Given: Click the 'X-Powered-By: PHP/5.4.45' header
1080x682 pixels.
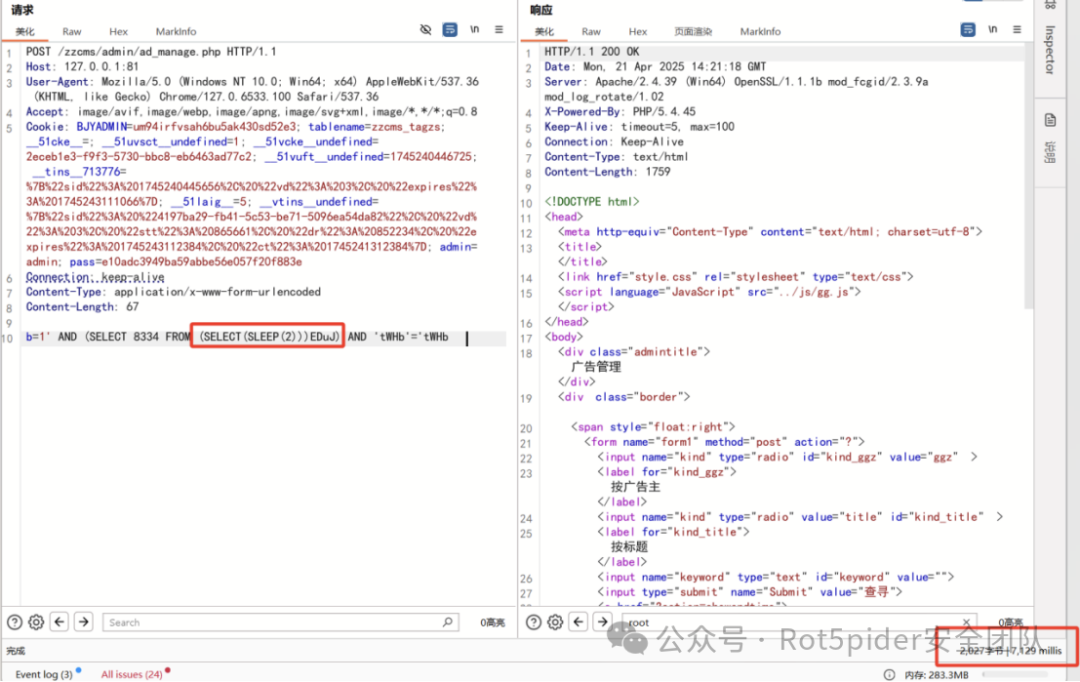Looking at the screenshot, I should pyautogui.click(x=620, y=112).
